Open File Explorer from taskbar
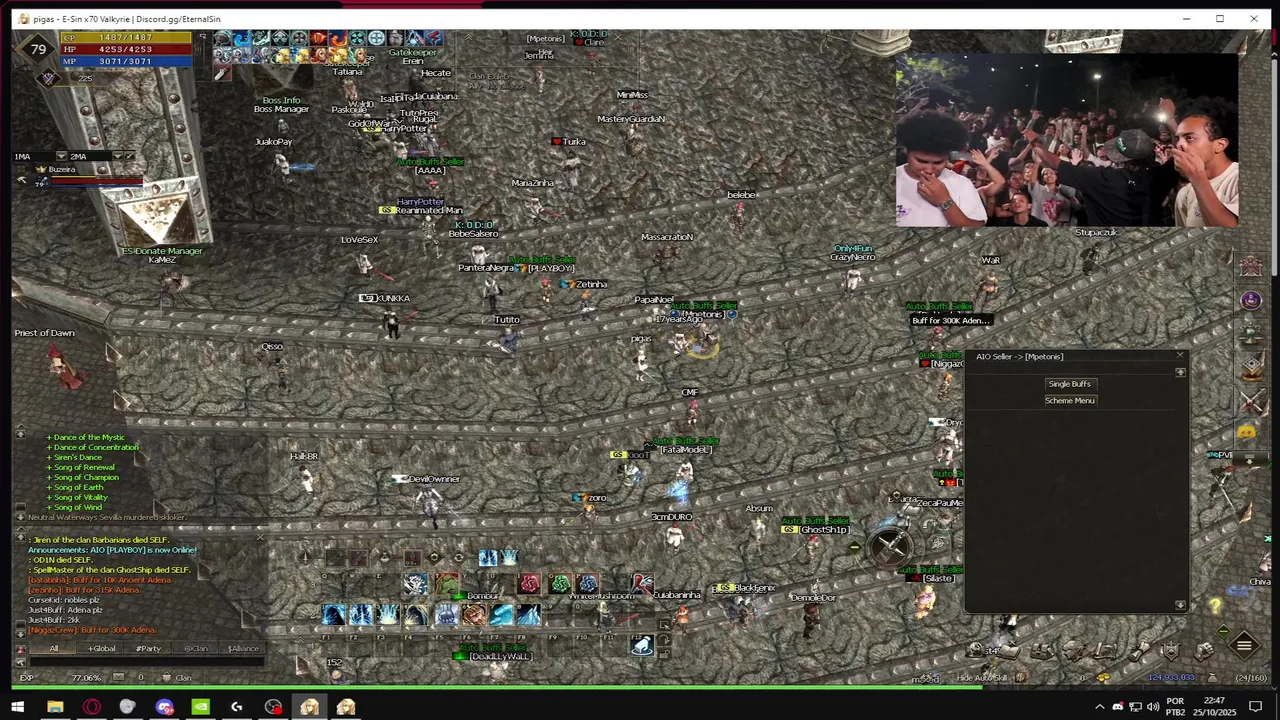The width and height of the screenshot is (1280, 720). click(x=55, y=707)
